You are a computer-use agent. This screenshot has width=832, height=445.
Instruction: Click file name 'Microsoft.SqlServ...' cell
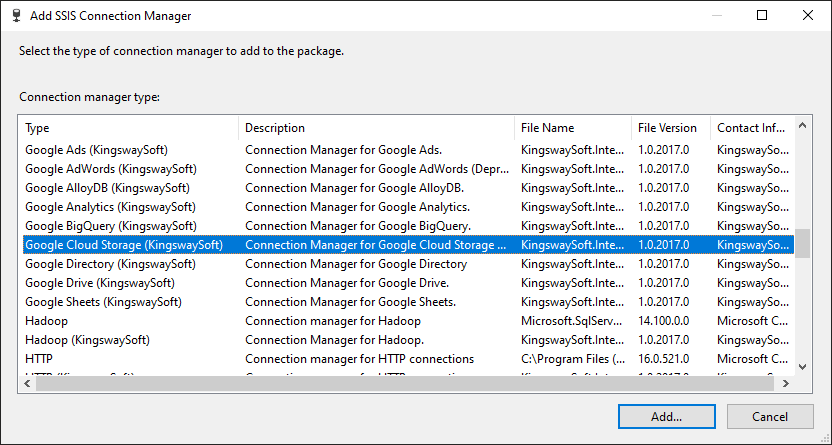(573, 321)
